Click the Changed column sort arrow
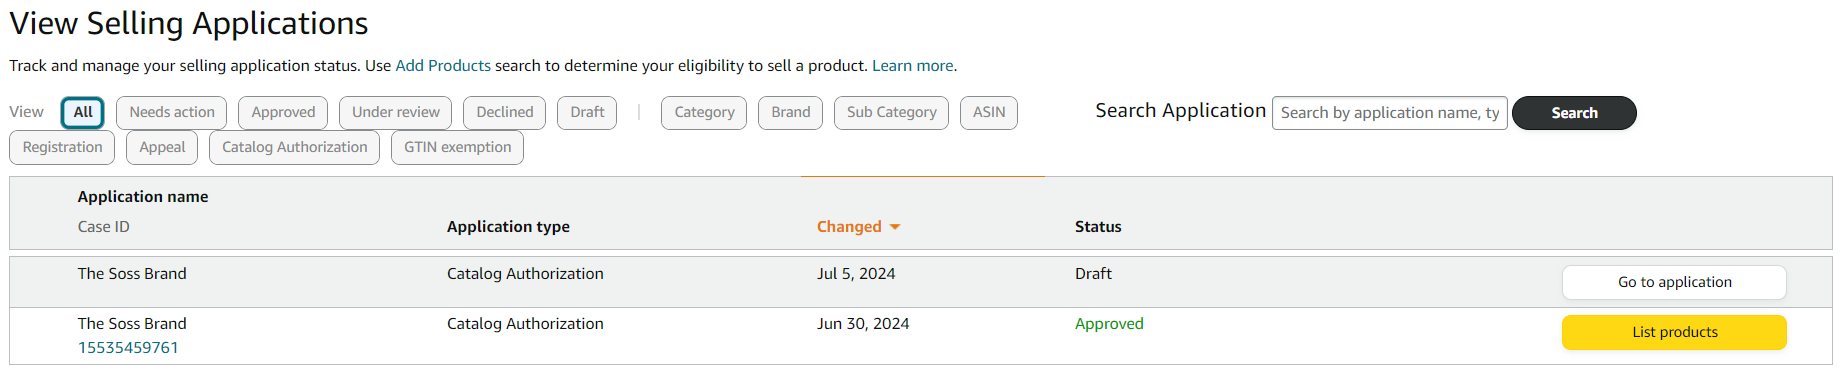The image size is (1846, 377). point(895,227)
